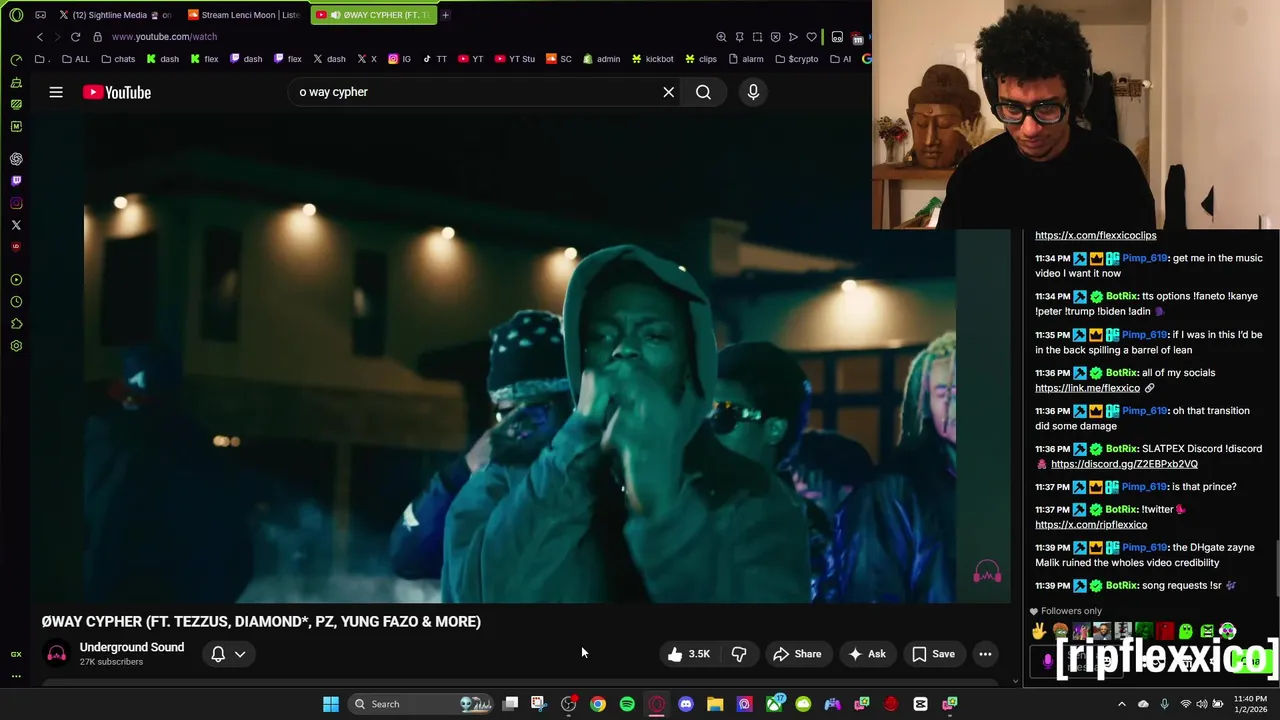Viewport: 1280px width, 720px height.
Task: Open the ALL bookmarks folder
Action: coord(75,59)
